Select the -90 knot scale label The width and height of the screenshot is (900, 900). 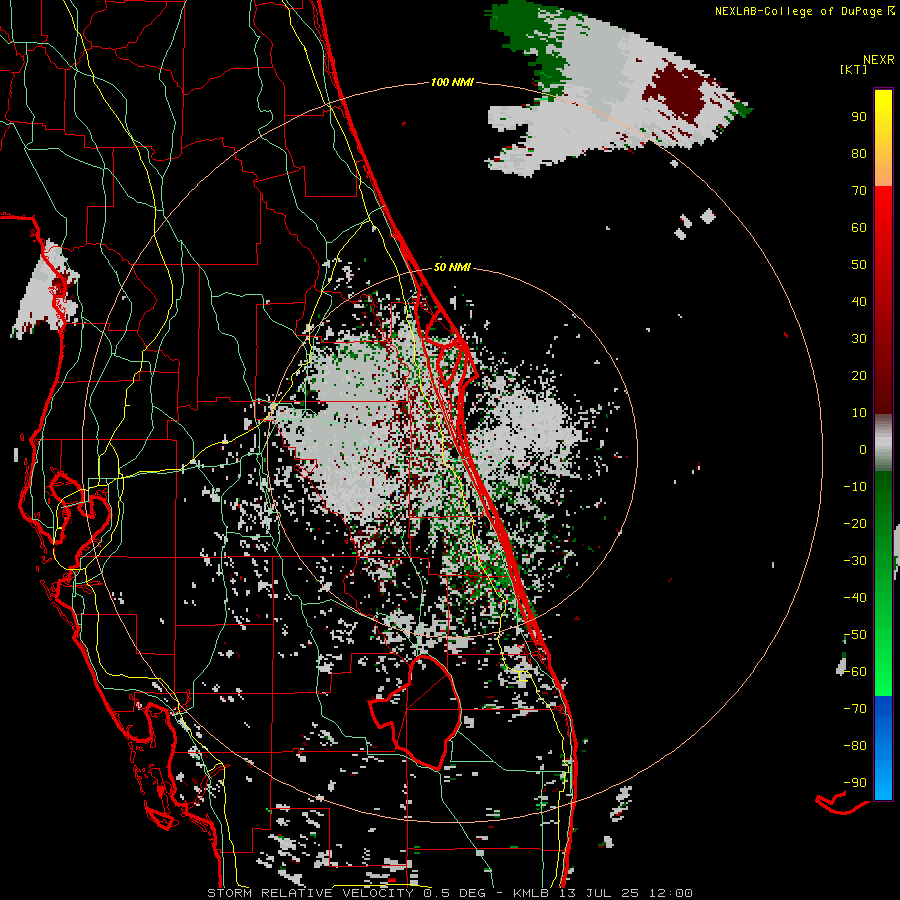click(x=855, y=783)
